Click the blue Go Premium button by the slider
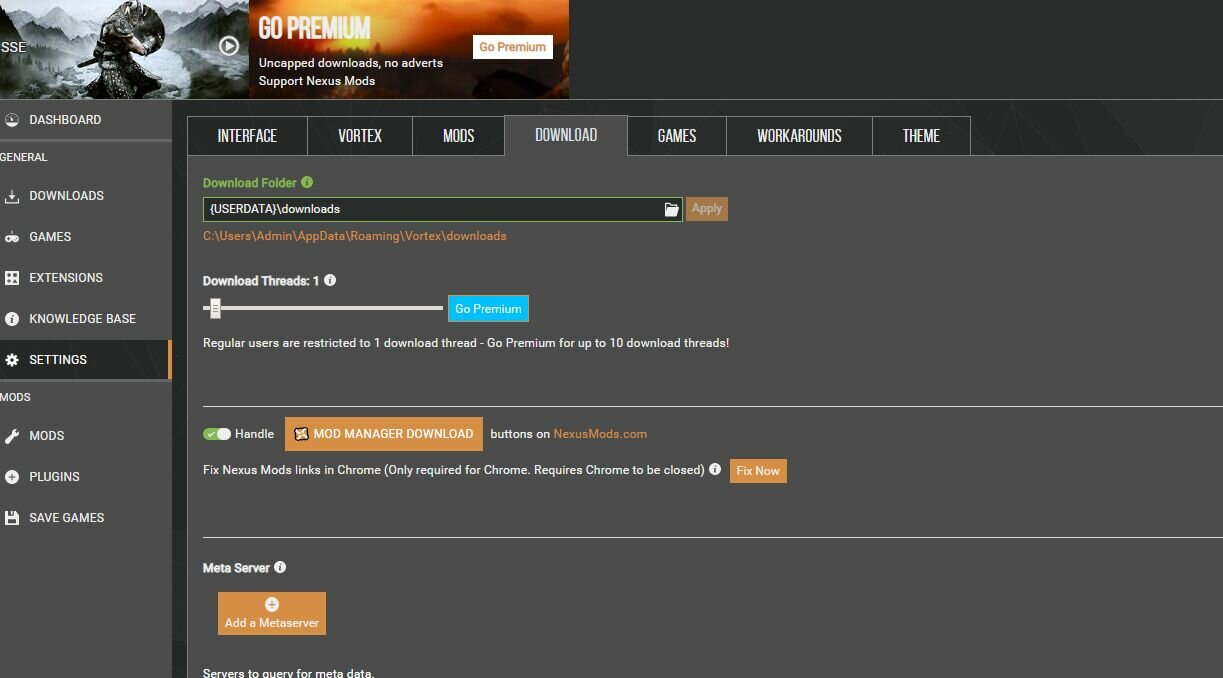Image resolution: width=1223 pixels, height=678 pixels. [488, 309]
